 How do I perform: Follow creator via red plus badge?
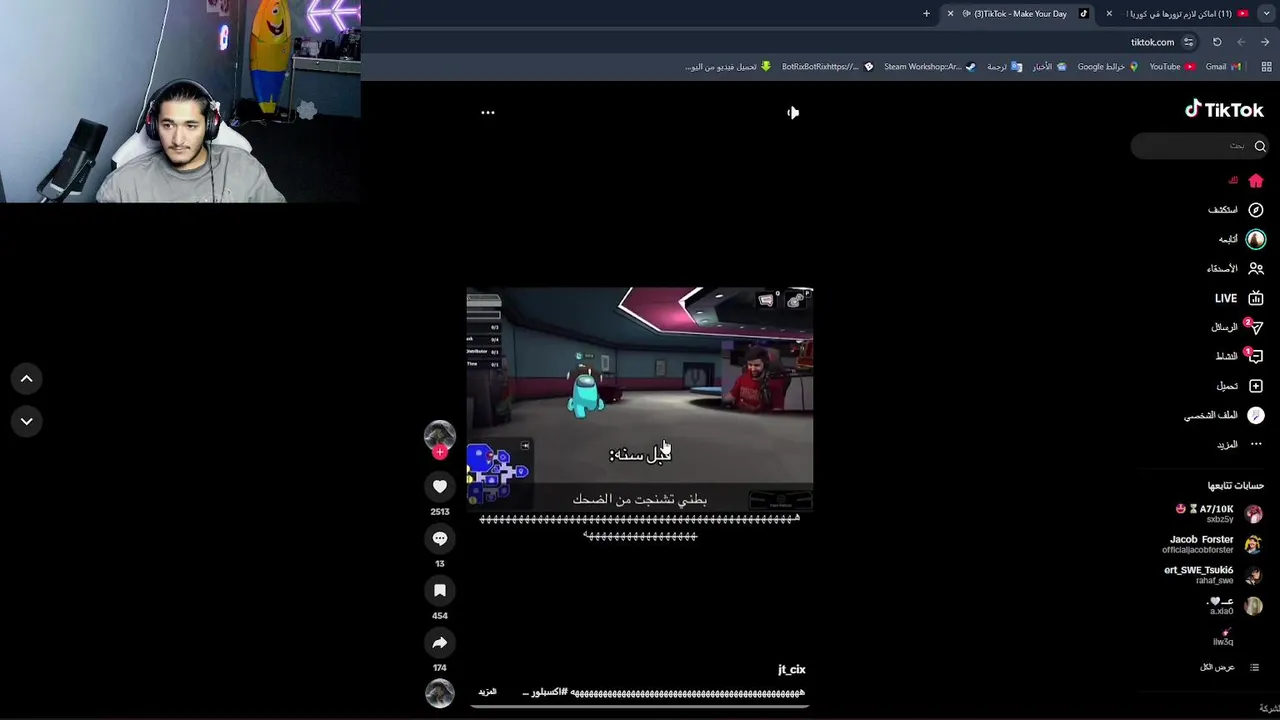tap(439, 452)
